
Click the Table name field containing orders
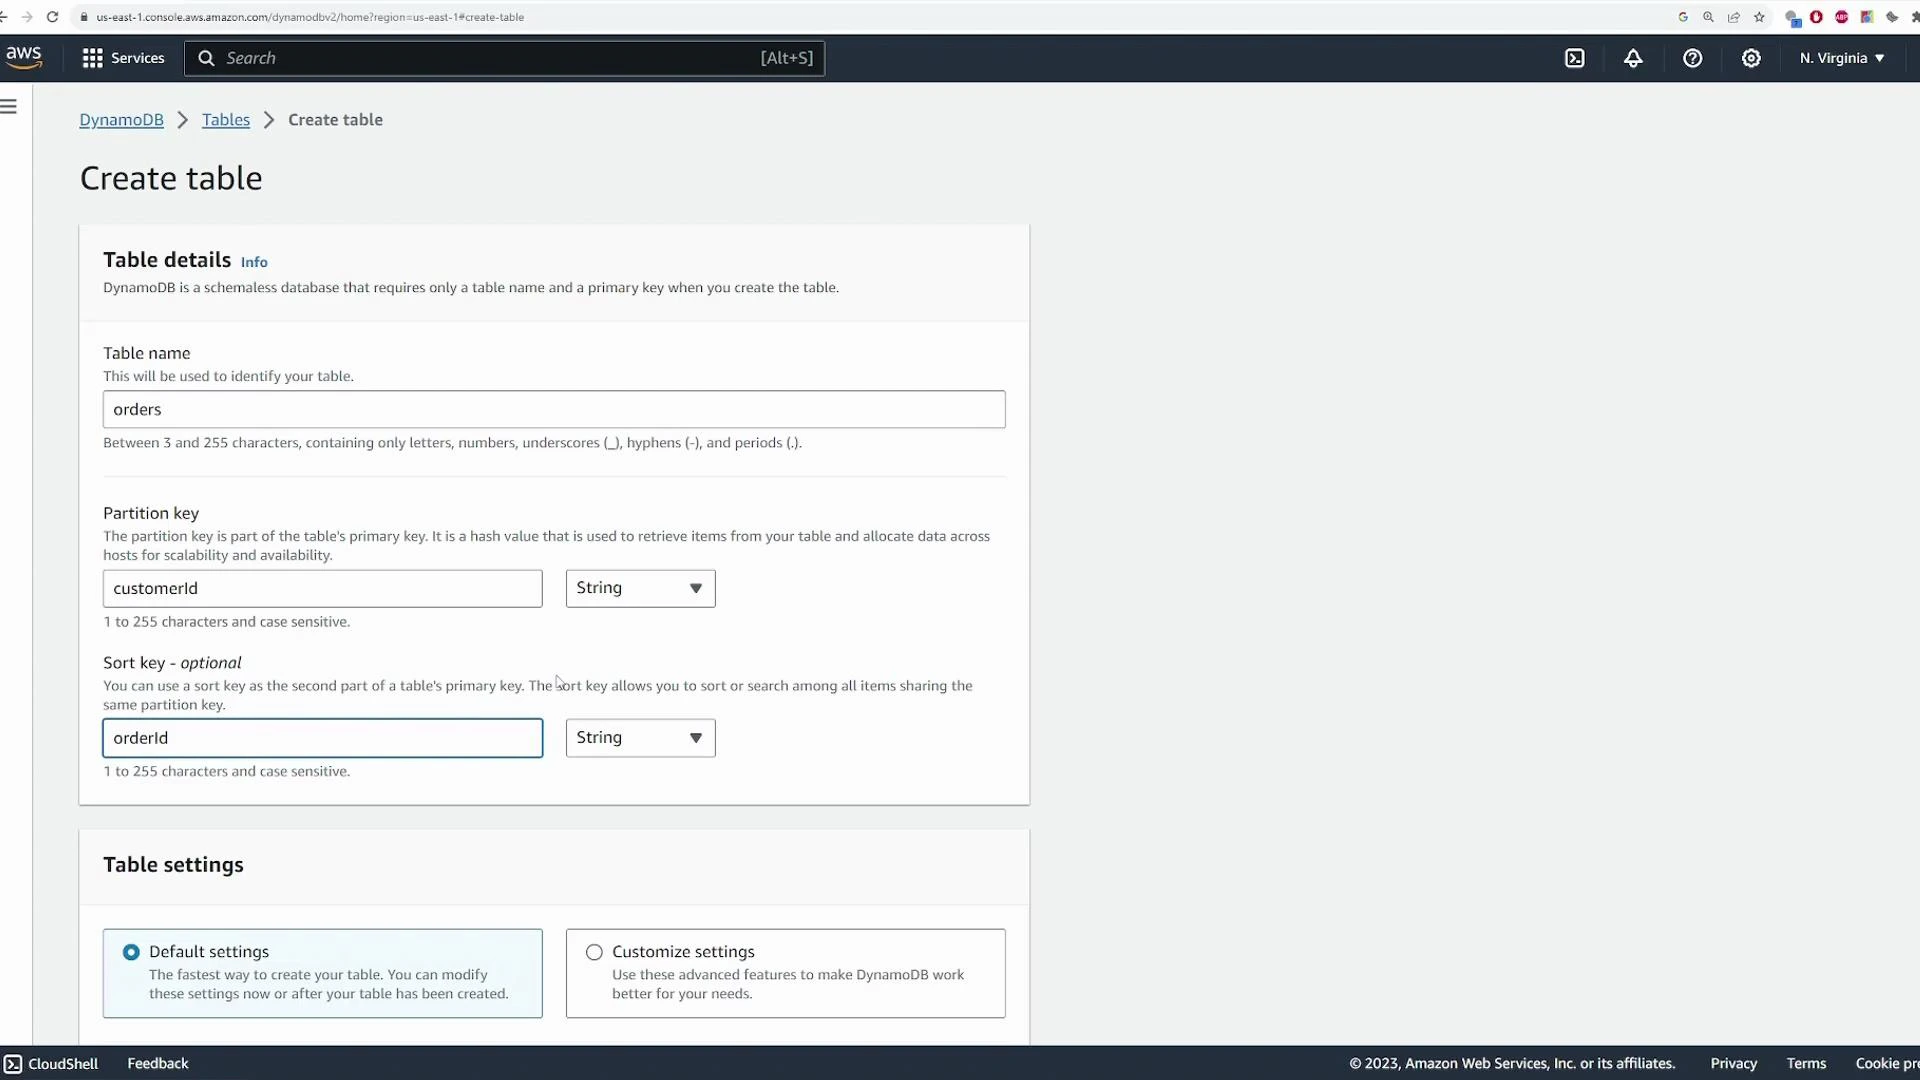(x=554, y=409)
